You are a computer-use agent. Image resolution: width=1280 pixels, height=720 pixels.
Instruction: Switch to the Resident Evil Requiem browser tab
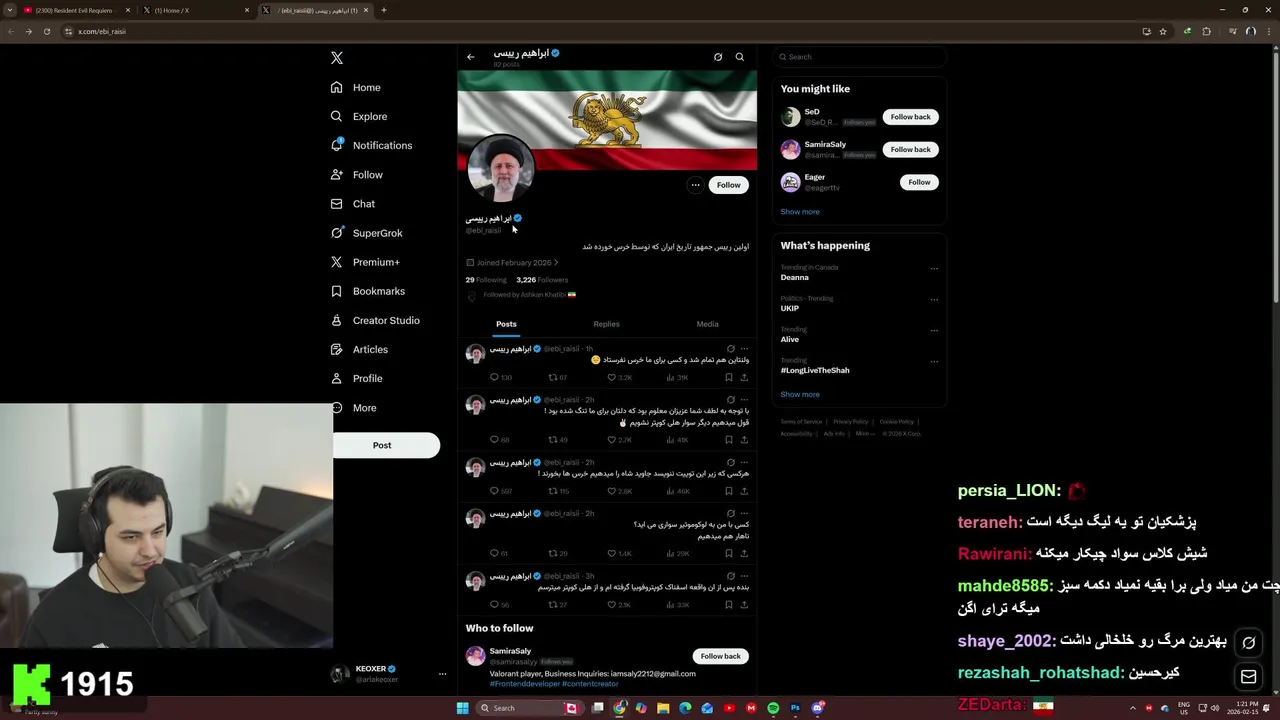pyautogui.click(x=75, y=10)
